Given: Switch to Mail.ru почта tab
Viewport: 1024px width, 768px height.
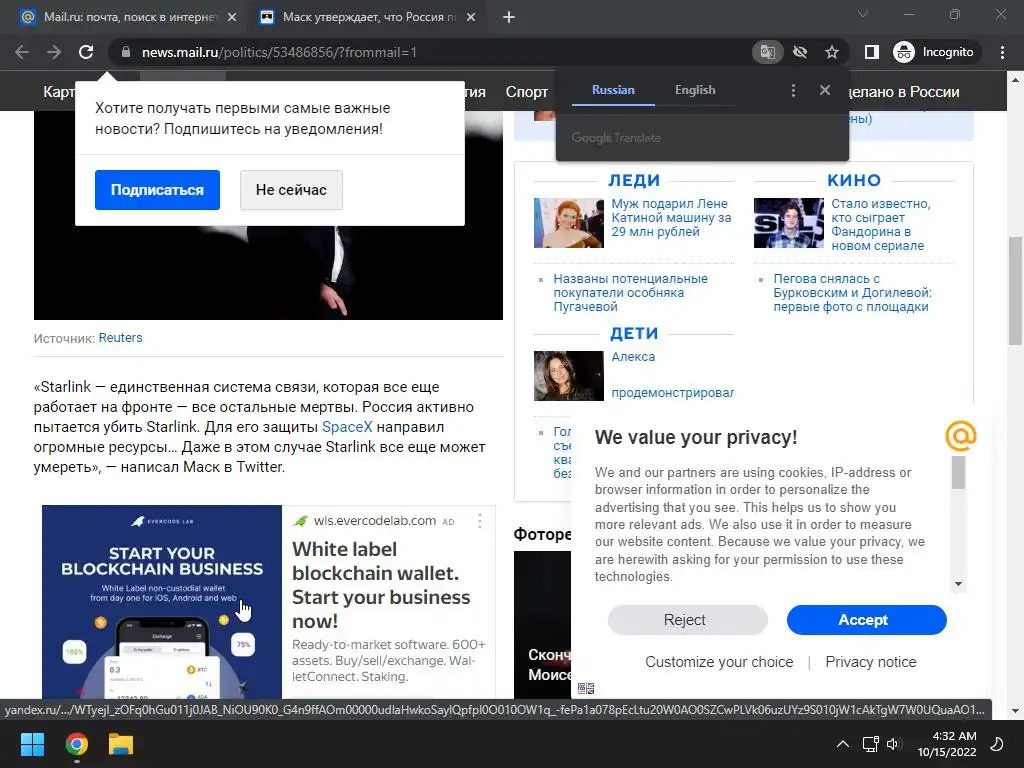Looking at the screenshot, I should [129, 18].
